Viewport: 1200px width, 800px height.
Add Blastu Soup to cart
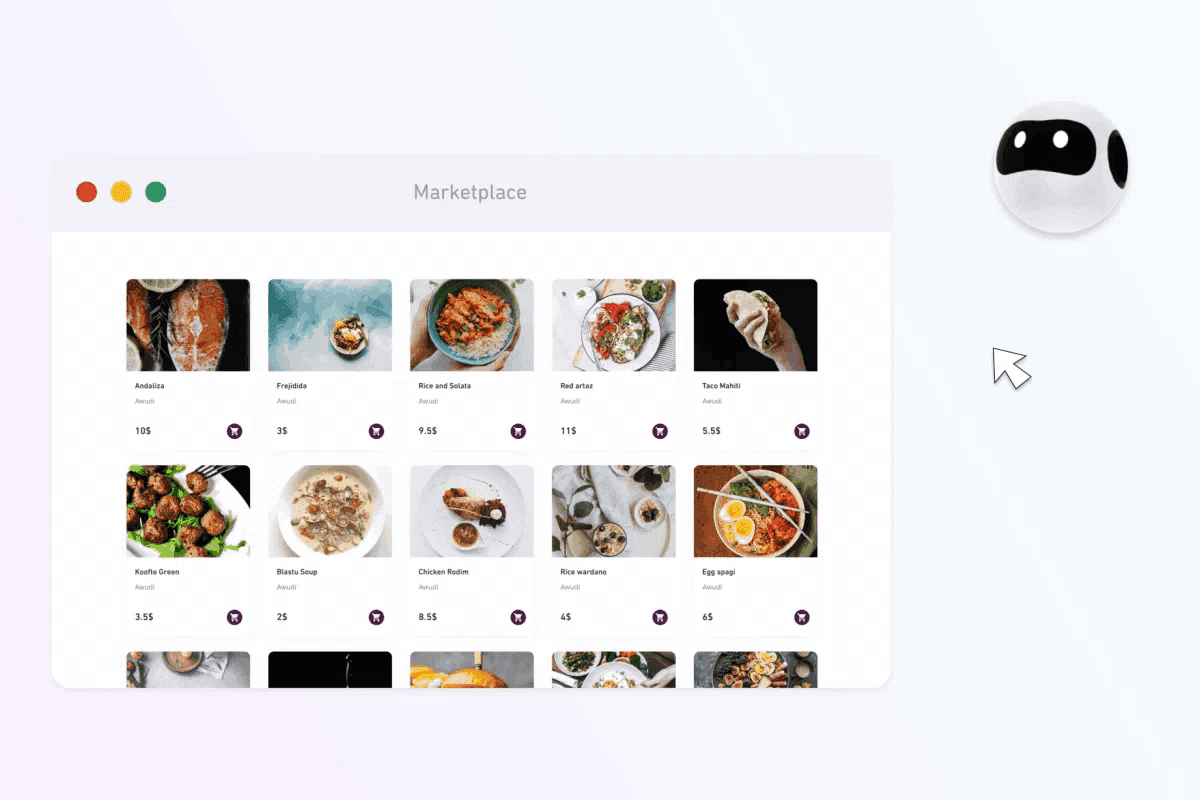[376, 617]
